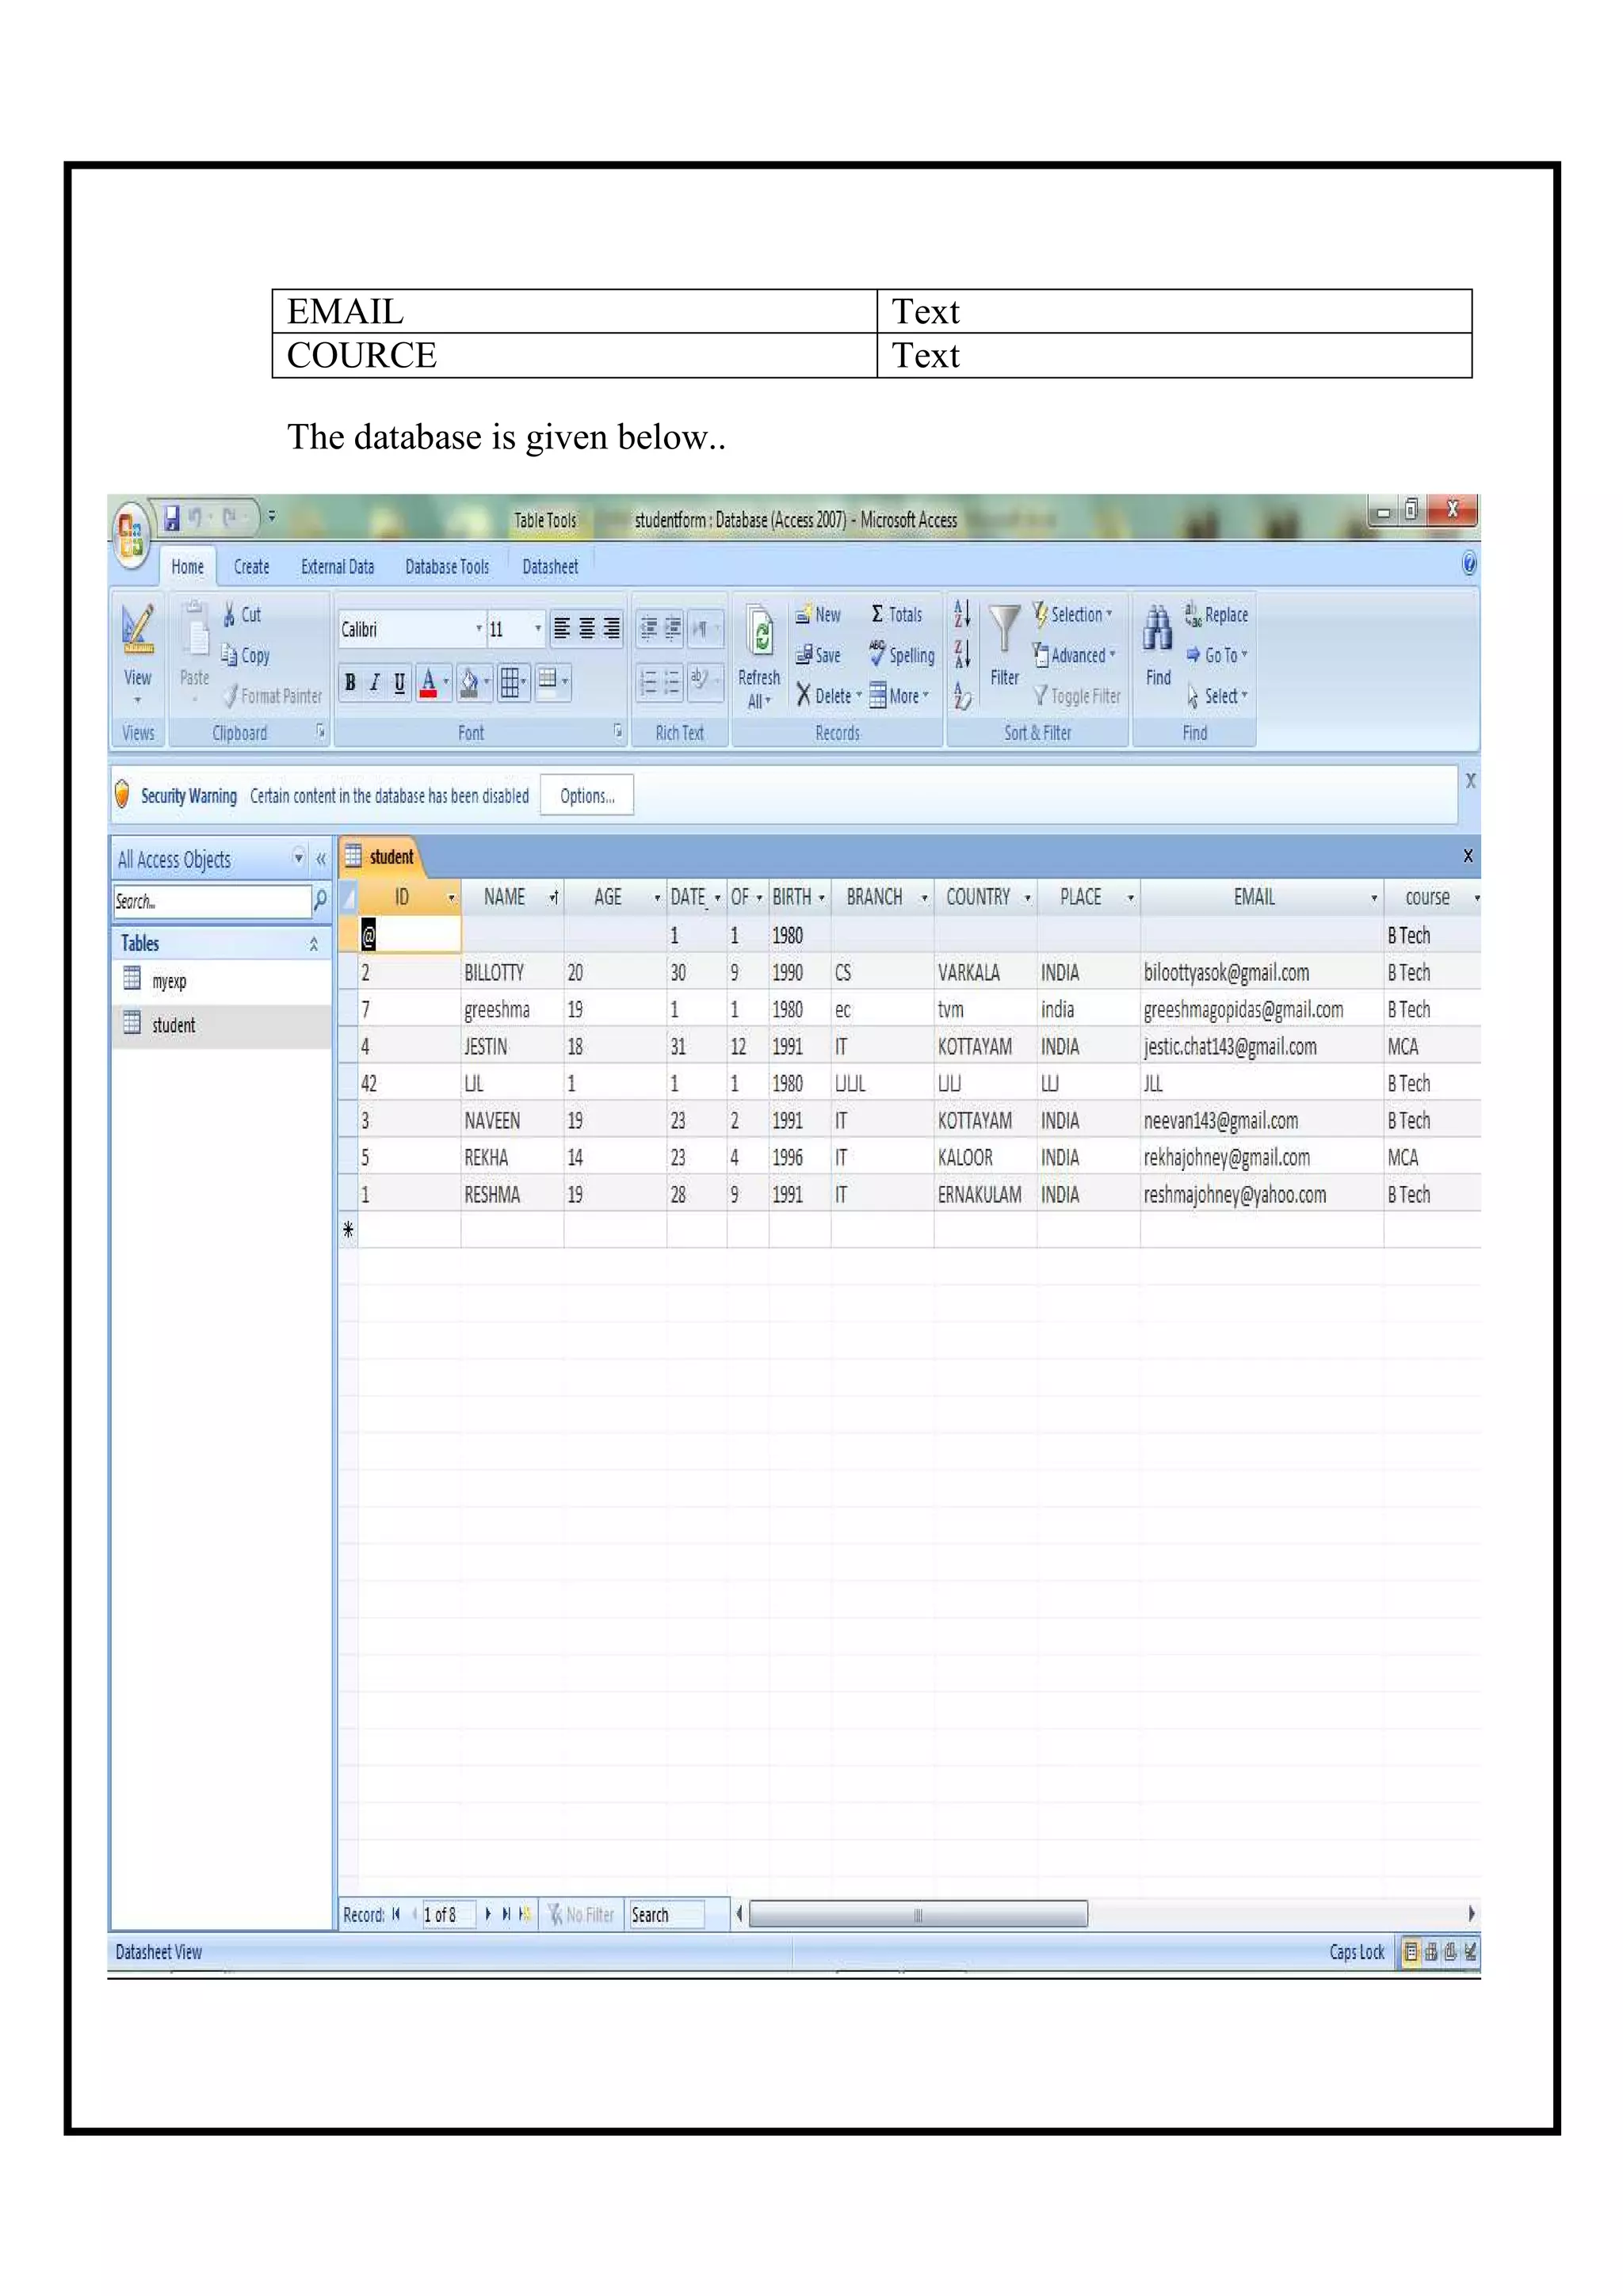The image size is (1623, 2296).
Task: Switch to the Home ribbon tab
Action: click(x=187, y=567)
